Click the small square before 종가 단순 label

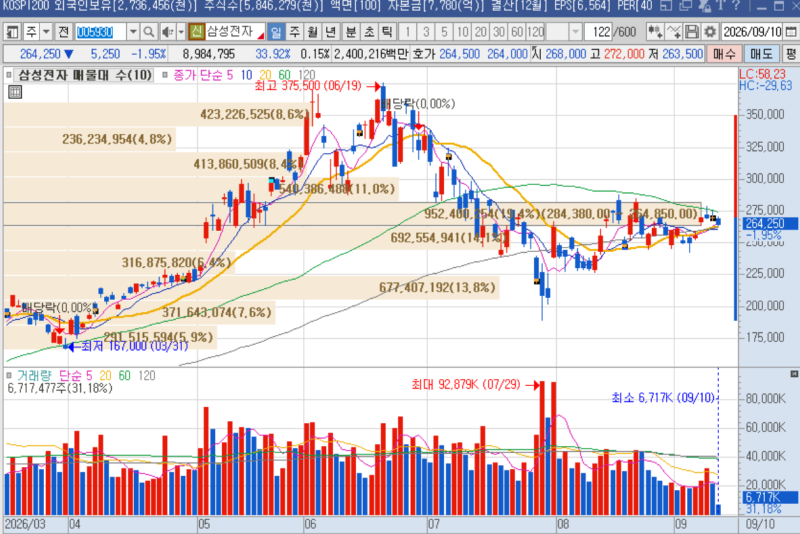coord(164,75)
